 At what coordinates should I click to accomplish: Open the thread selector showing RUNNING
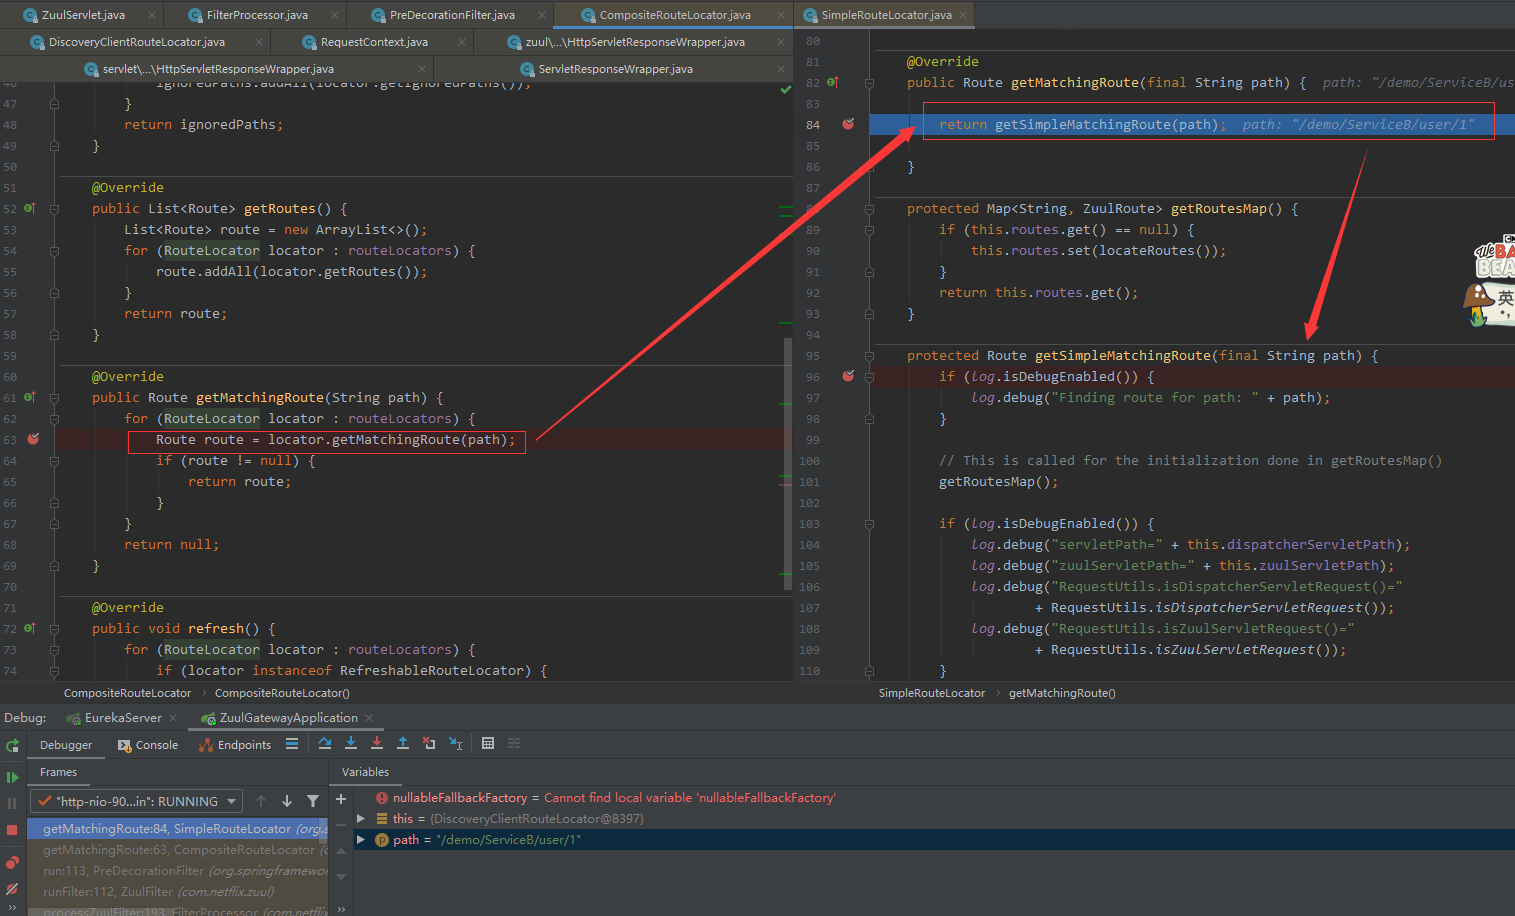pos(136,801)
